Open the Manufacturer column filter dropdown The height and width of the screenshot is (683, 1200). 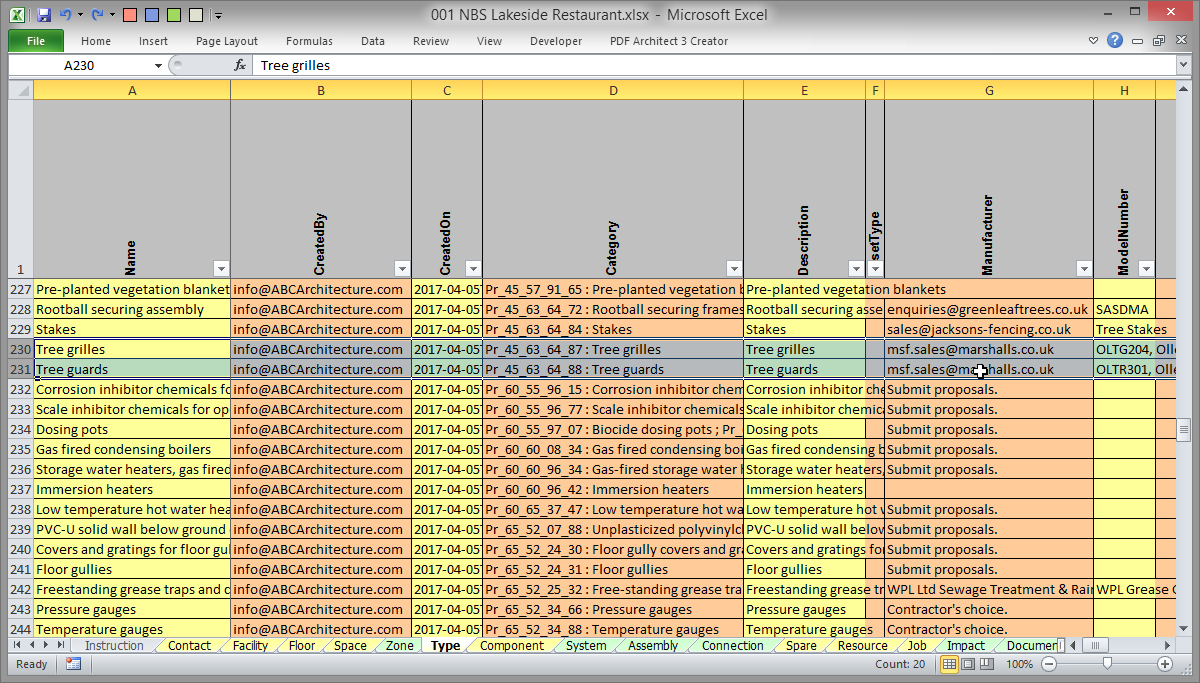[1082, 268]
